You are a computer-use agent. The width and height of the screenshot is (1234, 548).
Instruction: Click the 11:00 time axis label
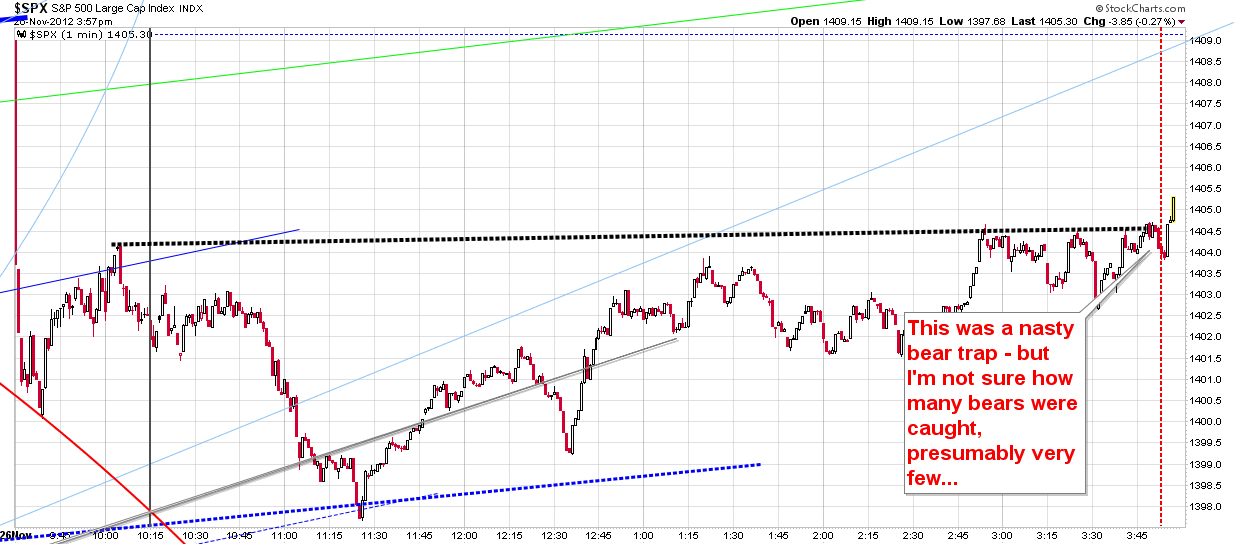[x=284, y=536]
